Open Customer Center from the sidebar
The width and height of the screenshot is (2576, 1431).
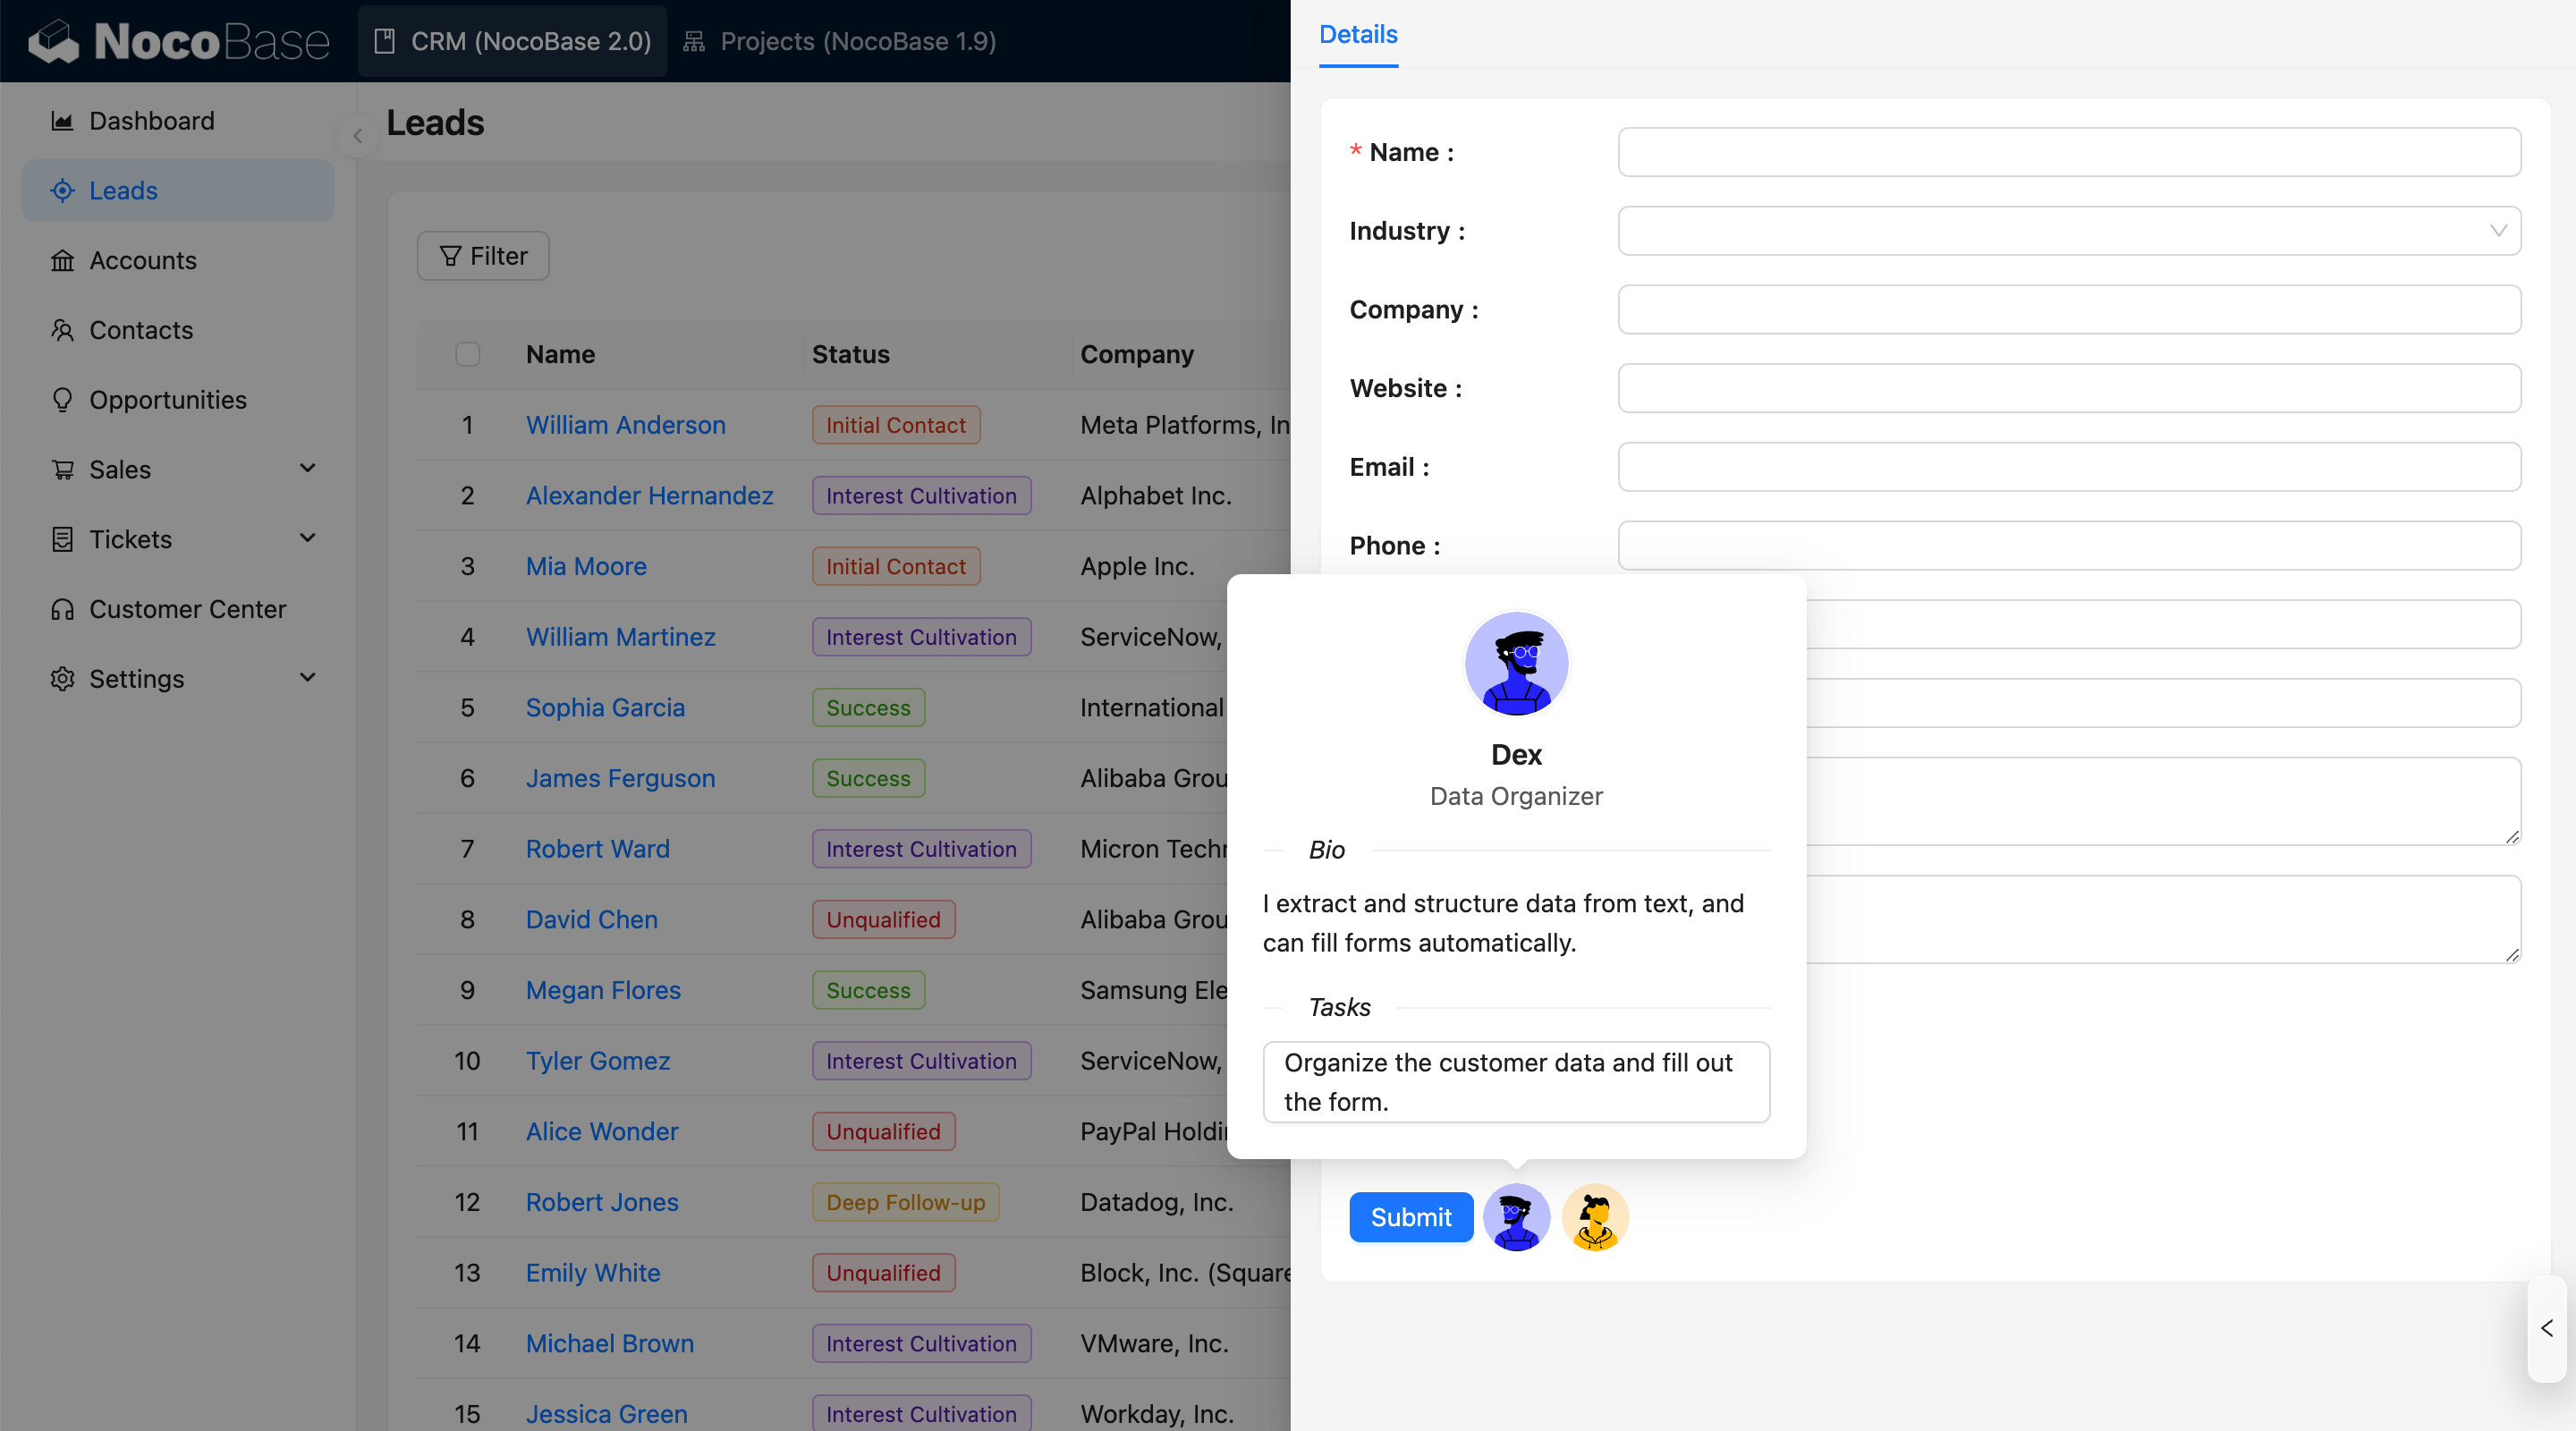[x=187, y=609]
